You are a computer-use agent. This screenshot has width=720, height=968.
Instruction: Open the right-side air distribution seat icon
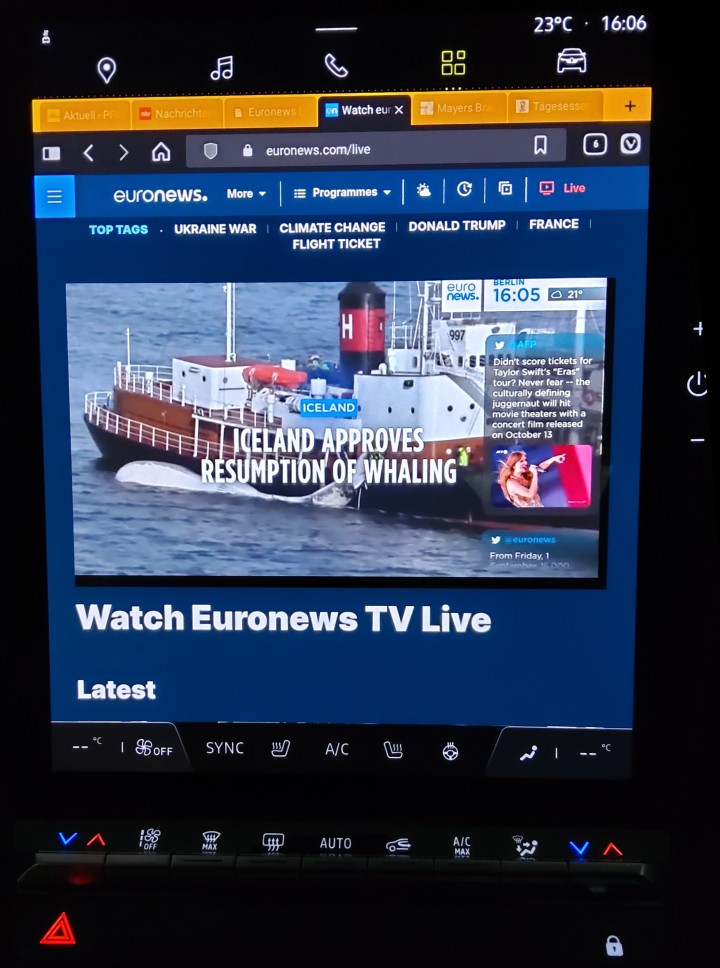(x=529, y=753)
